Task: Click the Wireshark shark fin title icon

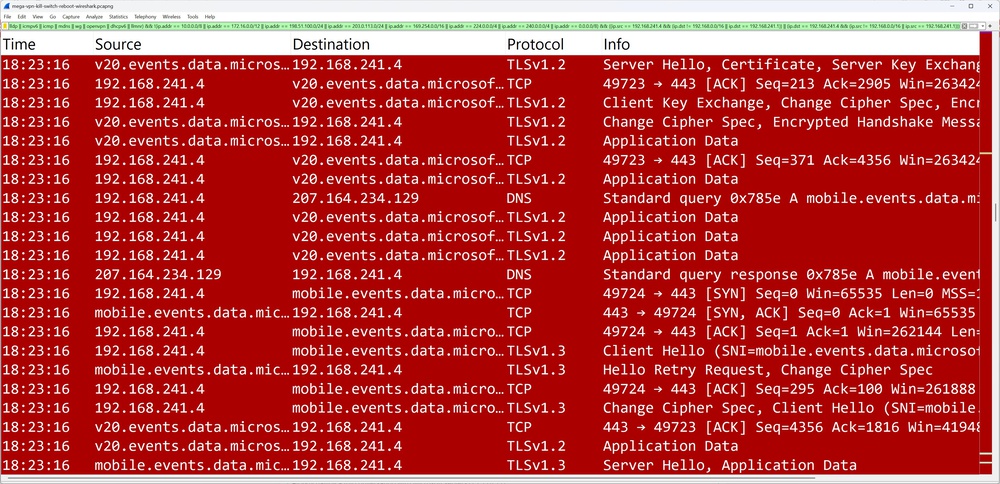Action: (x=5, y=5)
